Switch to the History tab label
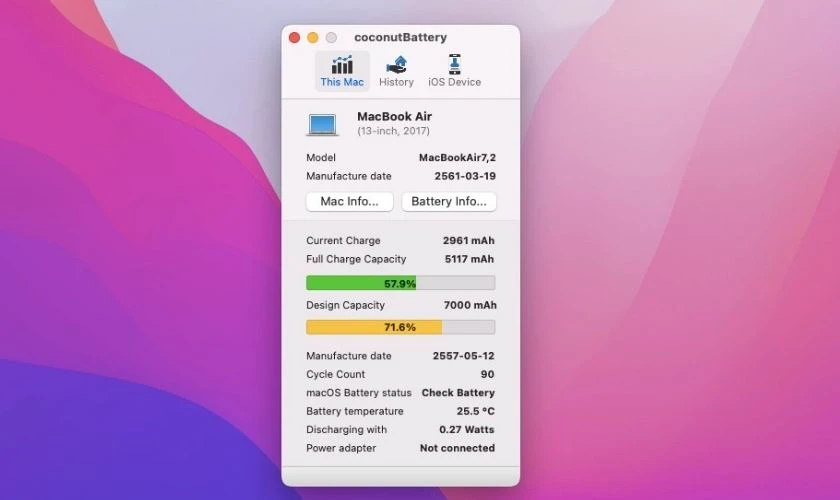 [x=396, y=82]
